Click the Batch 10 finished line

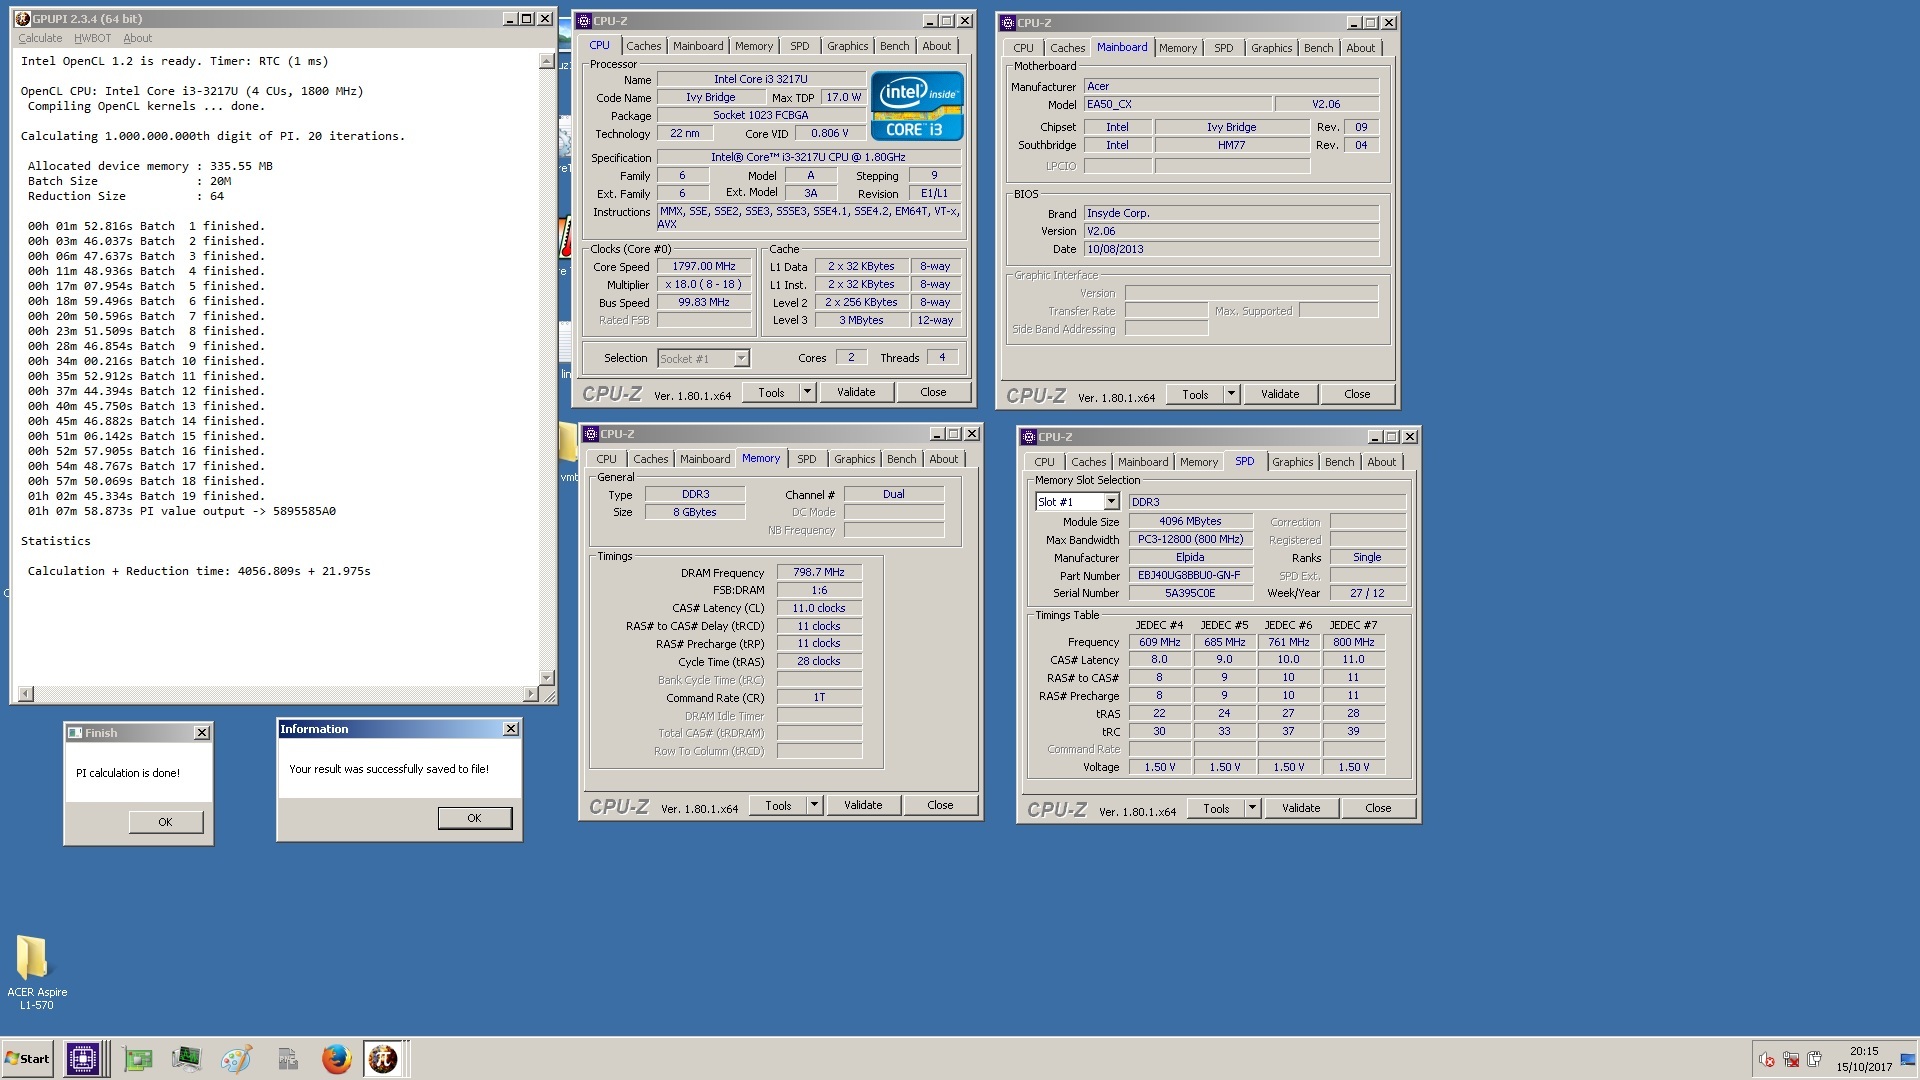[146, 361]
